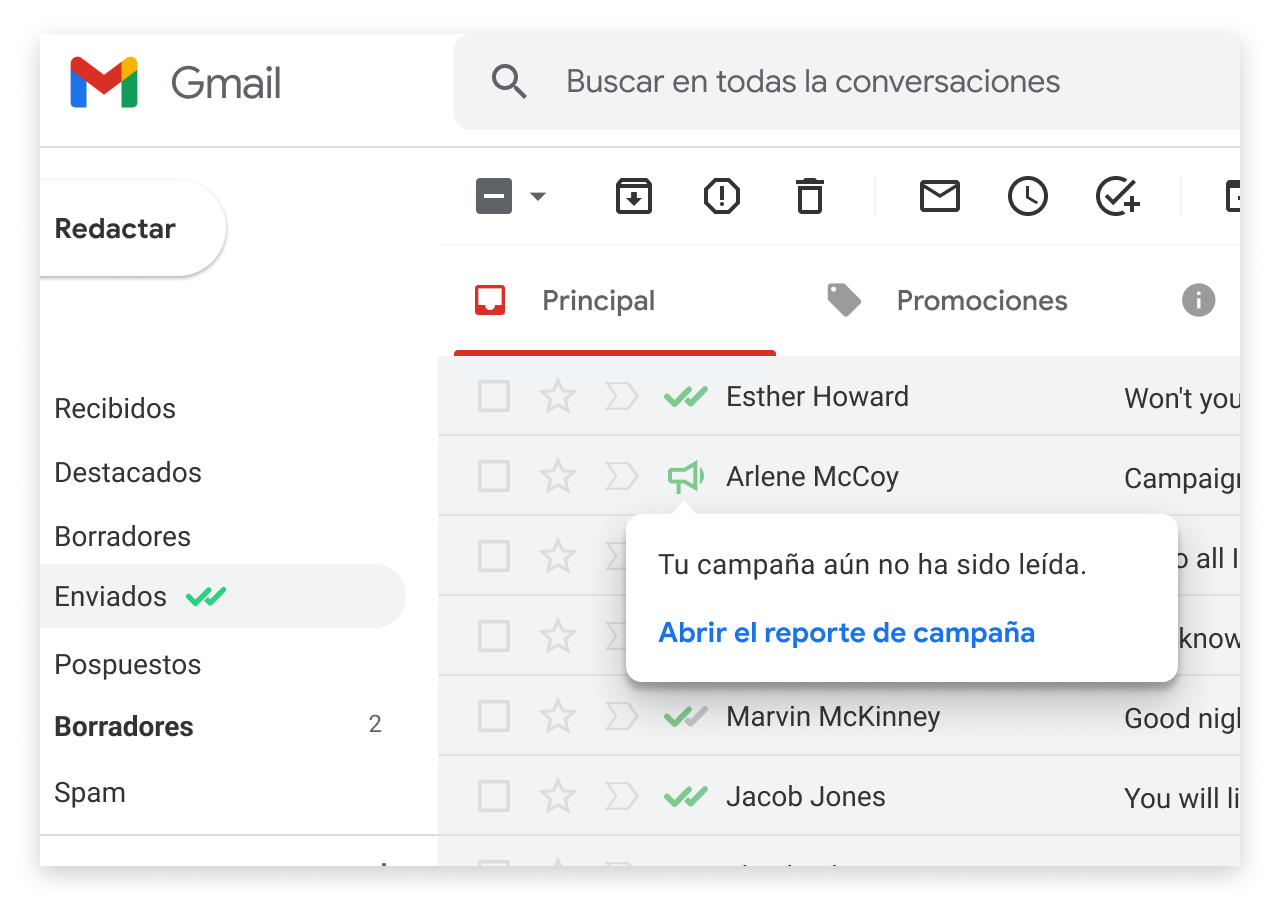Click the Archive icon in toolbar
Viewport: 1280px width, 922px height.
[633, 196]
